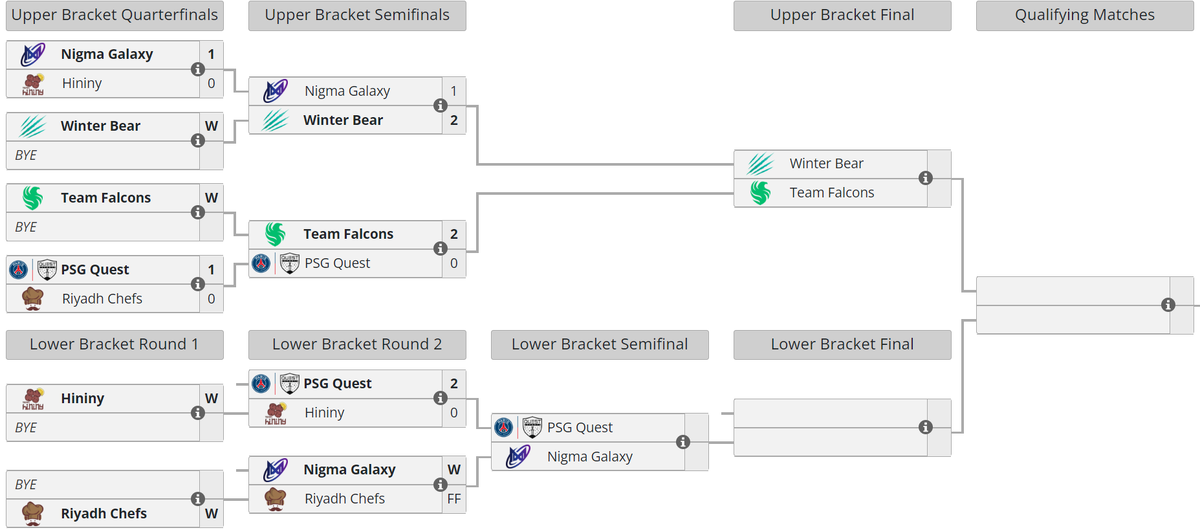Click info icon on Lower Bracket Semifinal match
The image size is (1200, 530).
click(683, 442)
